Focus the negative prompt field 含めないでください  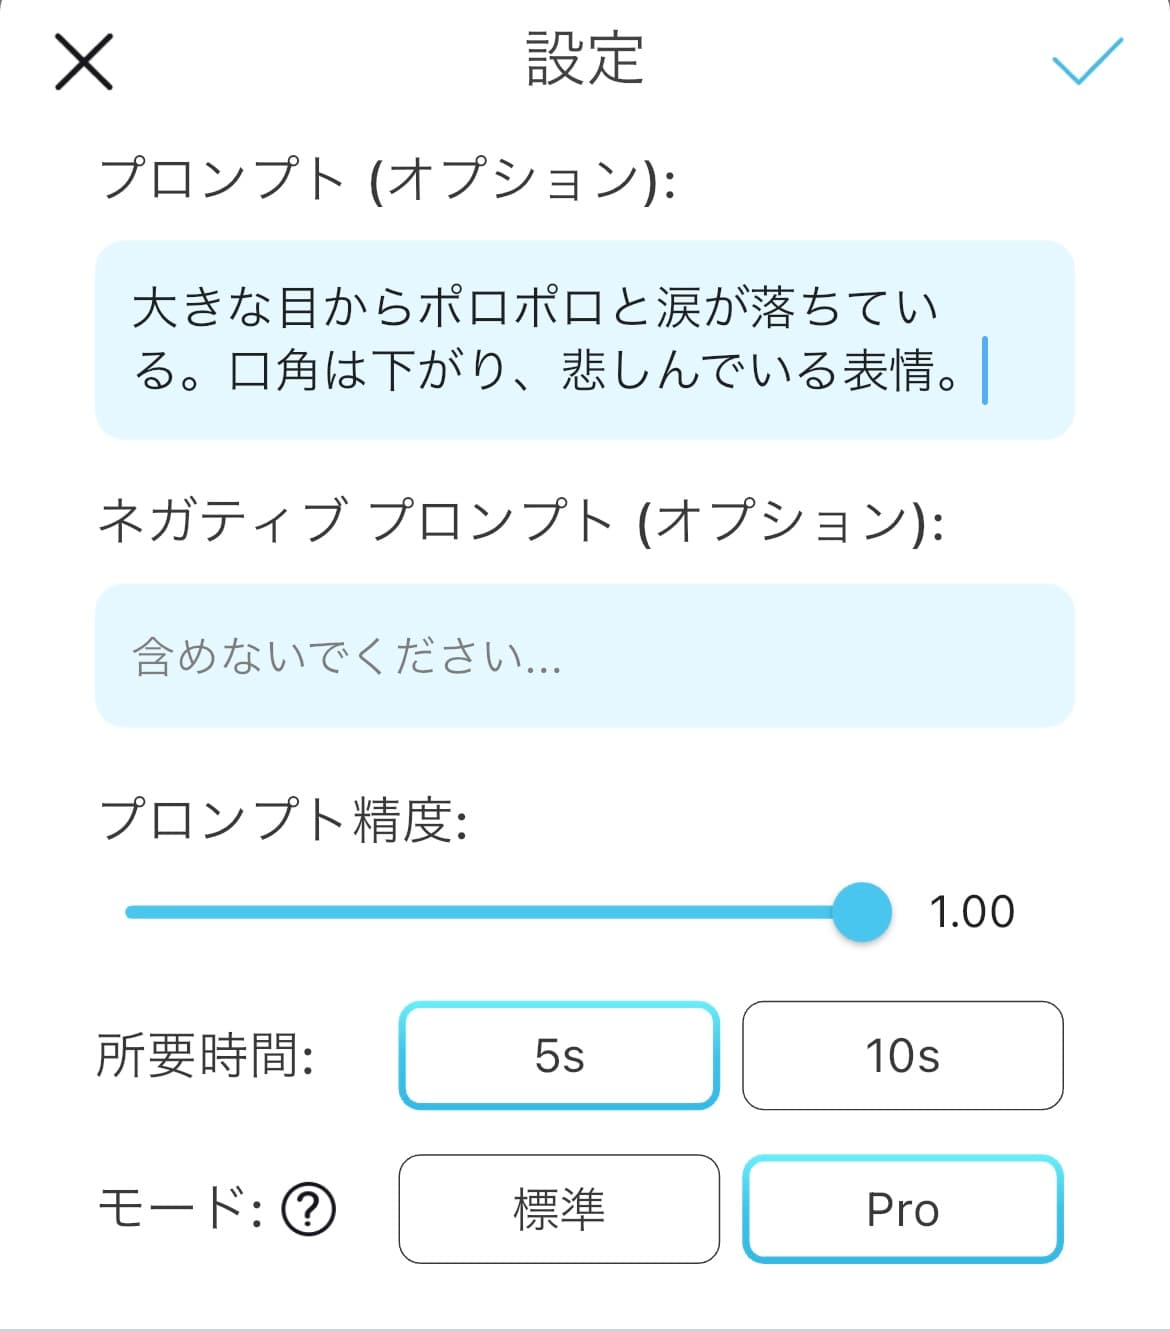(585, 656)
